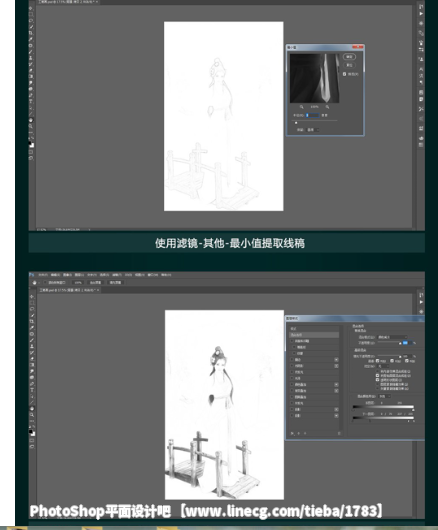This screenshot has width=438, height=530.
Task: Open Image menu in lower Photoshop window
Action: coord(68,275)
